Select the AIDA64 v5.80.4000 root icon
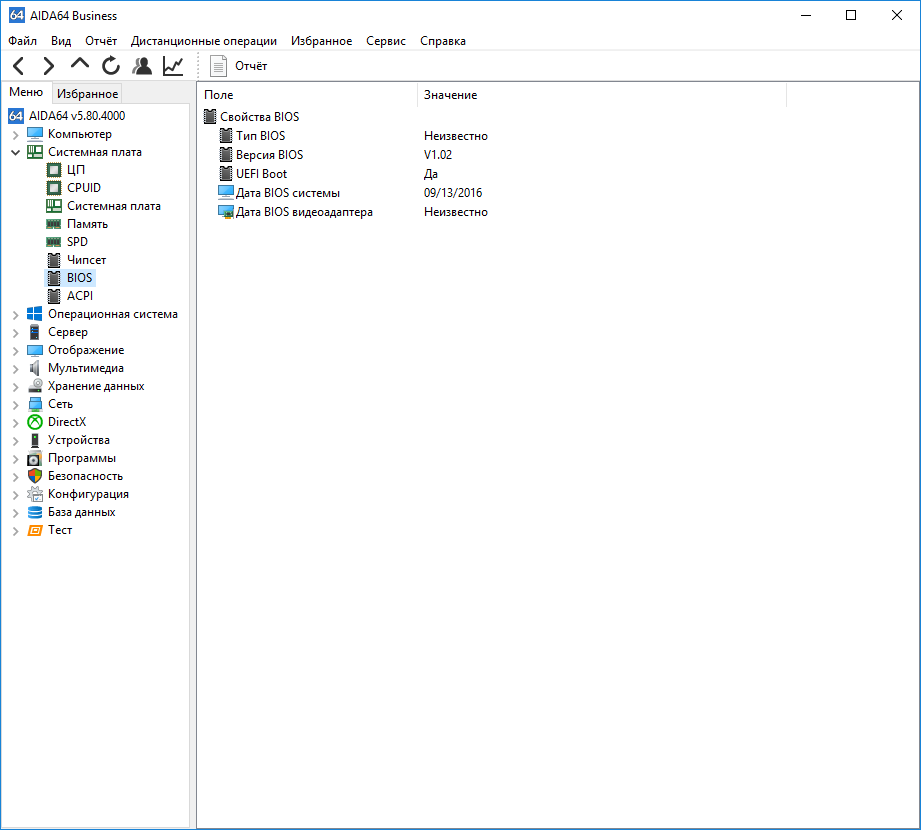 pyautogui.click(x=16, y=116)
